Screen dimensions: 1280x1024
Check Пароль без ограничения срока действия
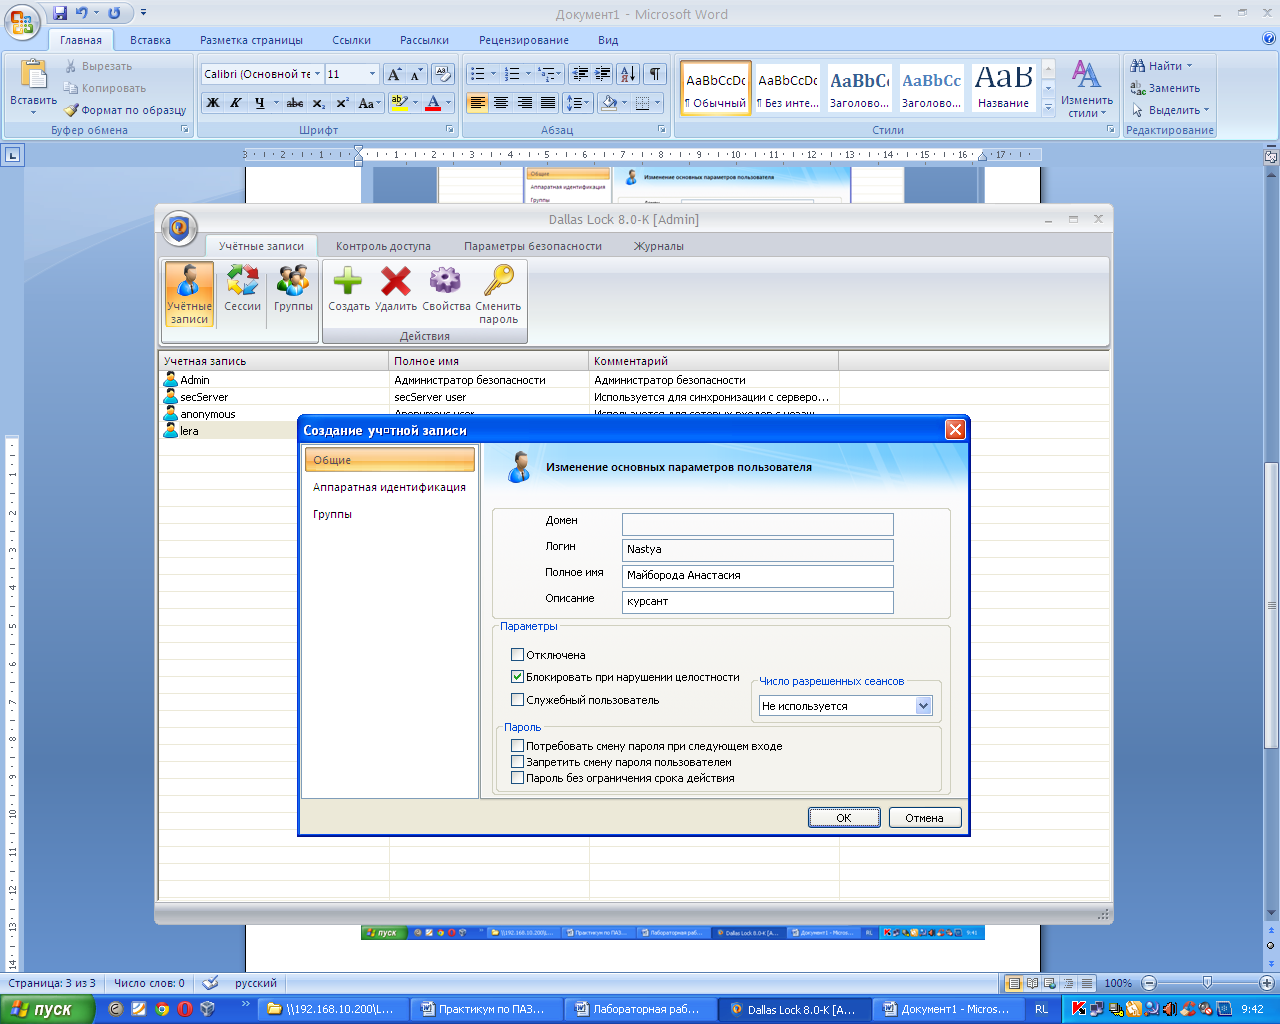tap(517, 778)
